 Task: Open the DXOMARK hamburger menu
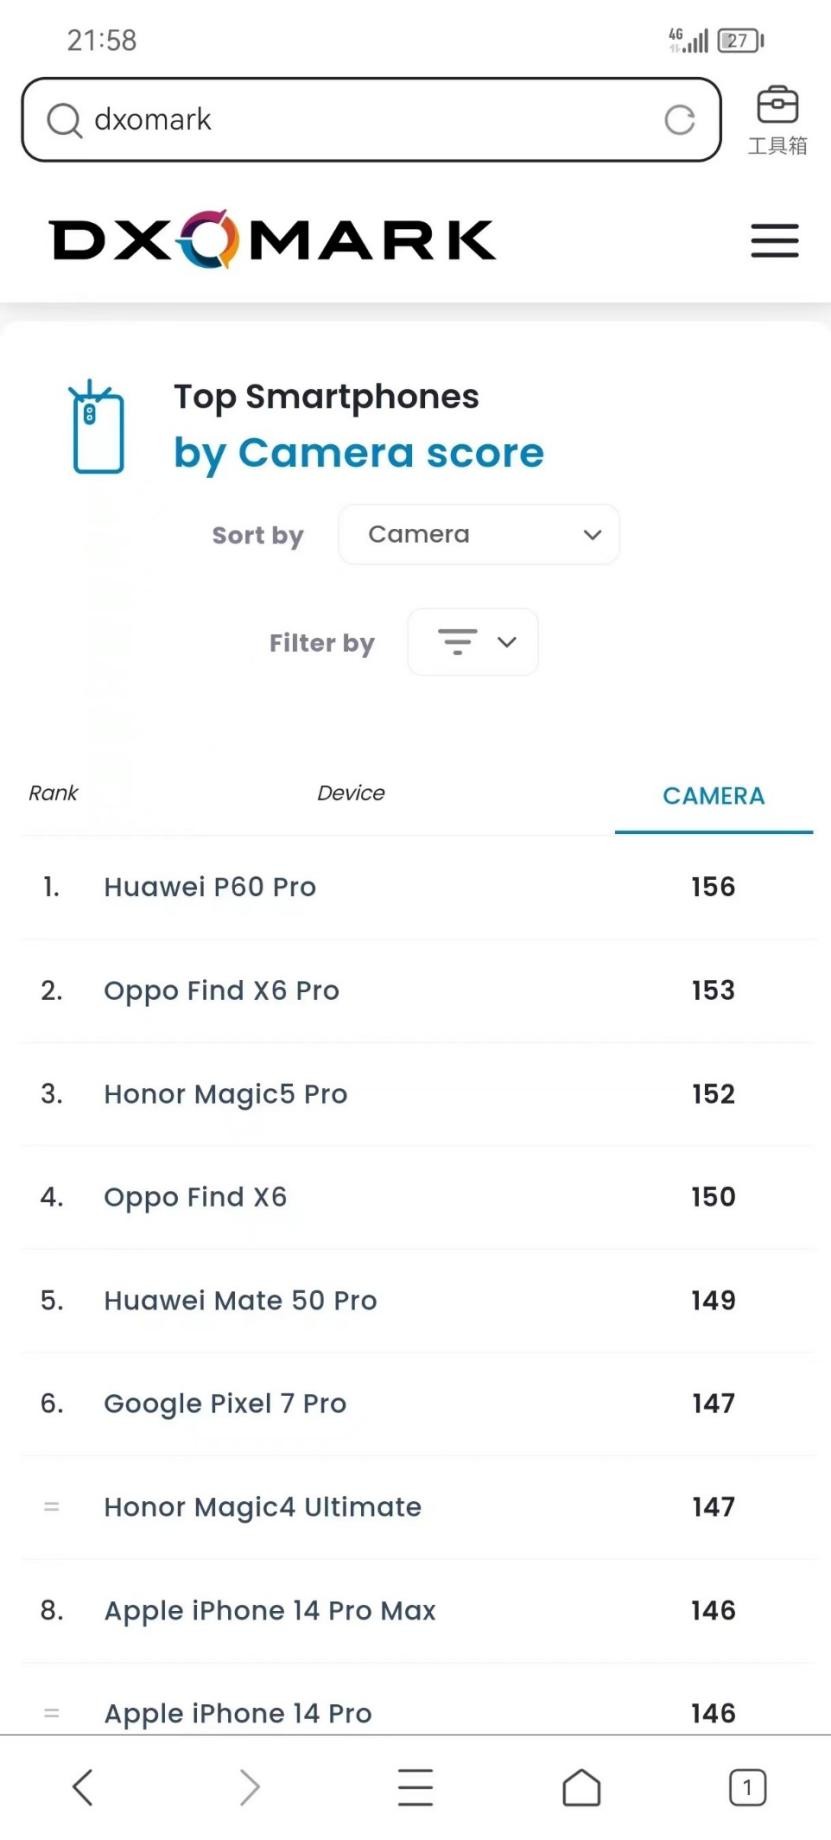pos(774,240)
